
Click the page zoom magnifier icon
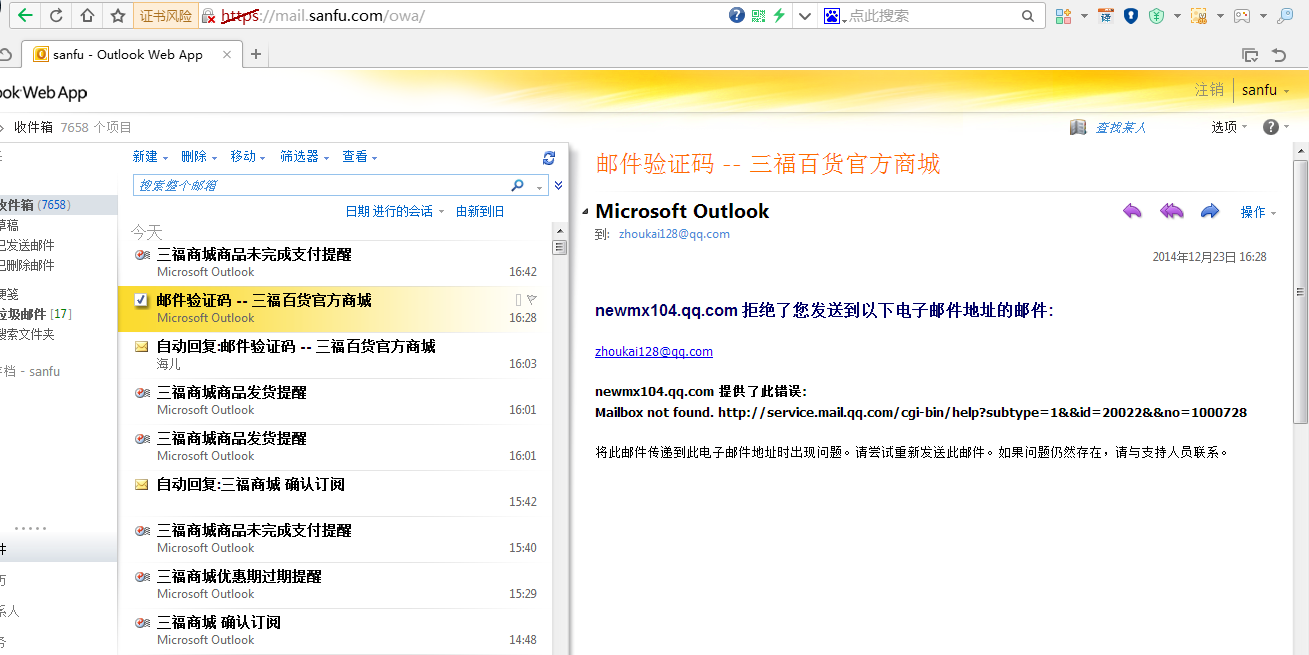coord(1284,15)
